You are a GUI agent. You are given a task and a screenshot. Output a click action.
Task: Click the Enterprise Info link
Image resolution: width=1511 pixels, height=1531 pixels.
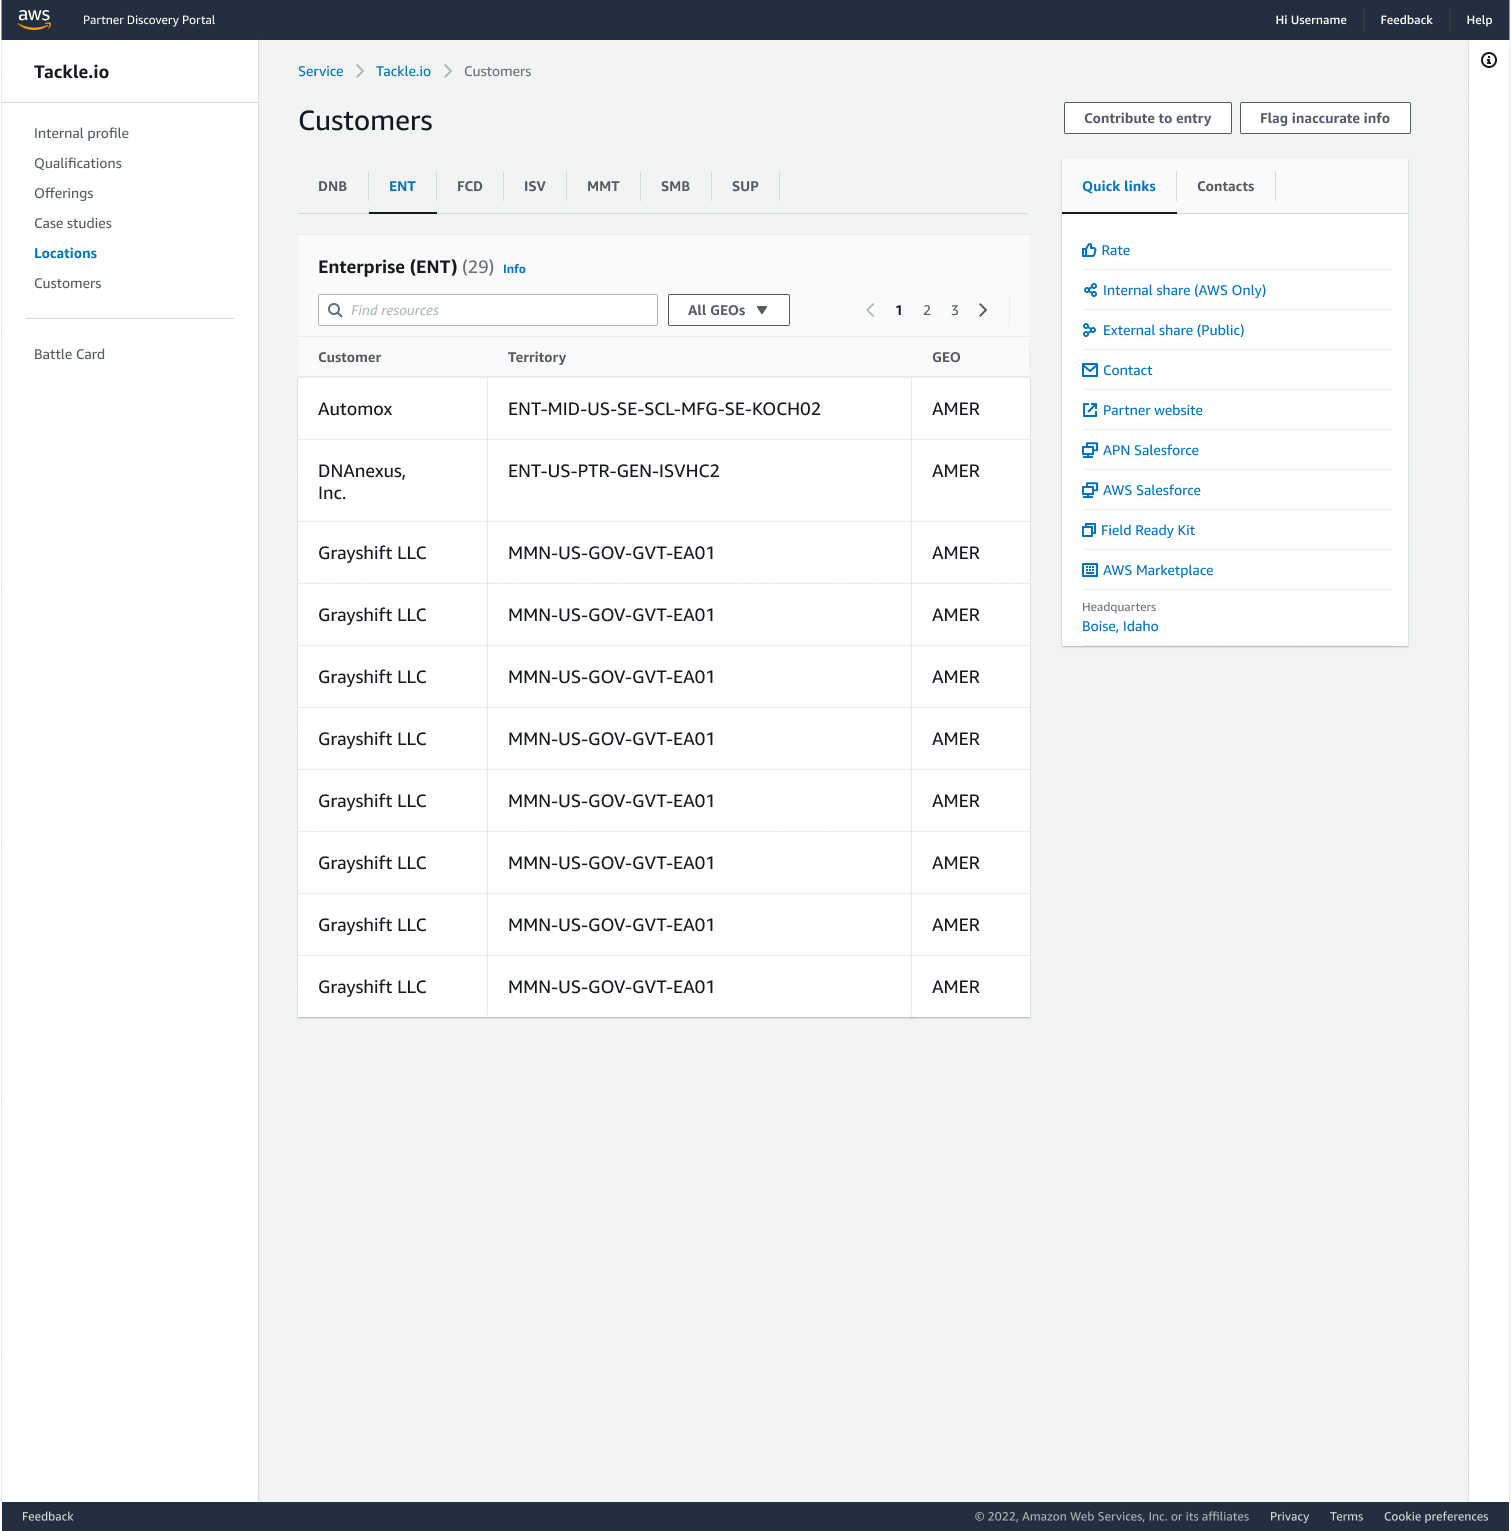tap(514, 269)
